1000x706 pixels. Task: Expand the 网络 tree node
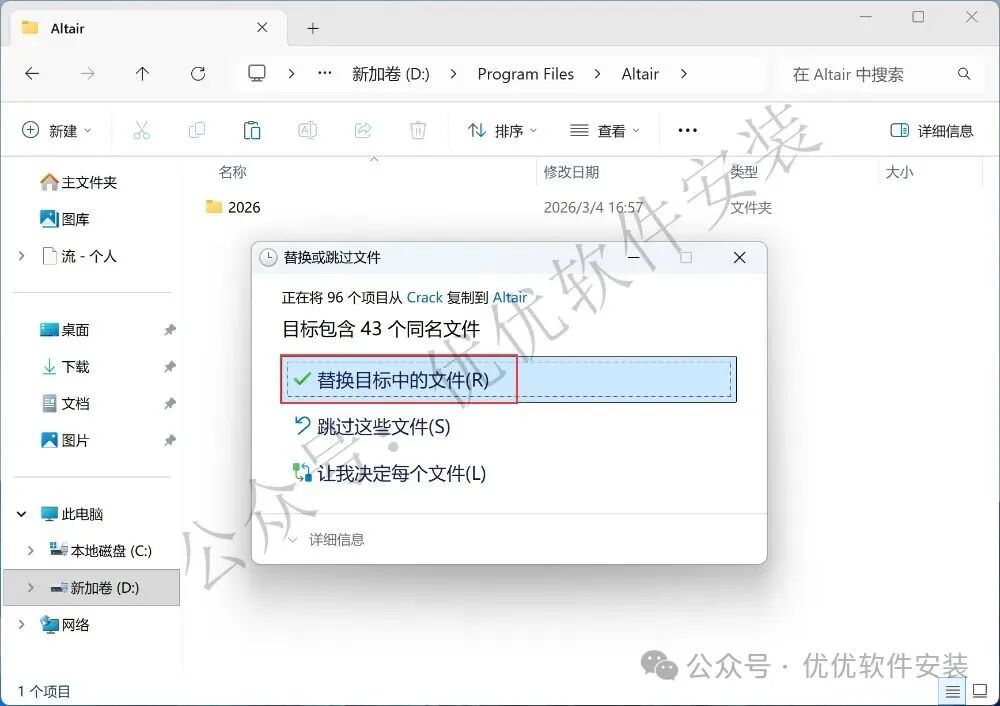(x=22, y=624)
